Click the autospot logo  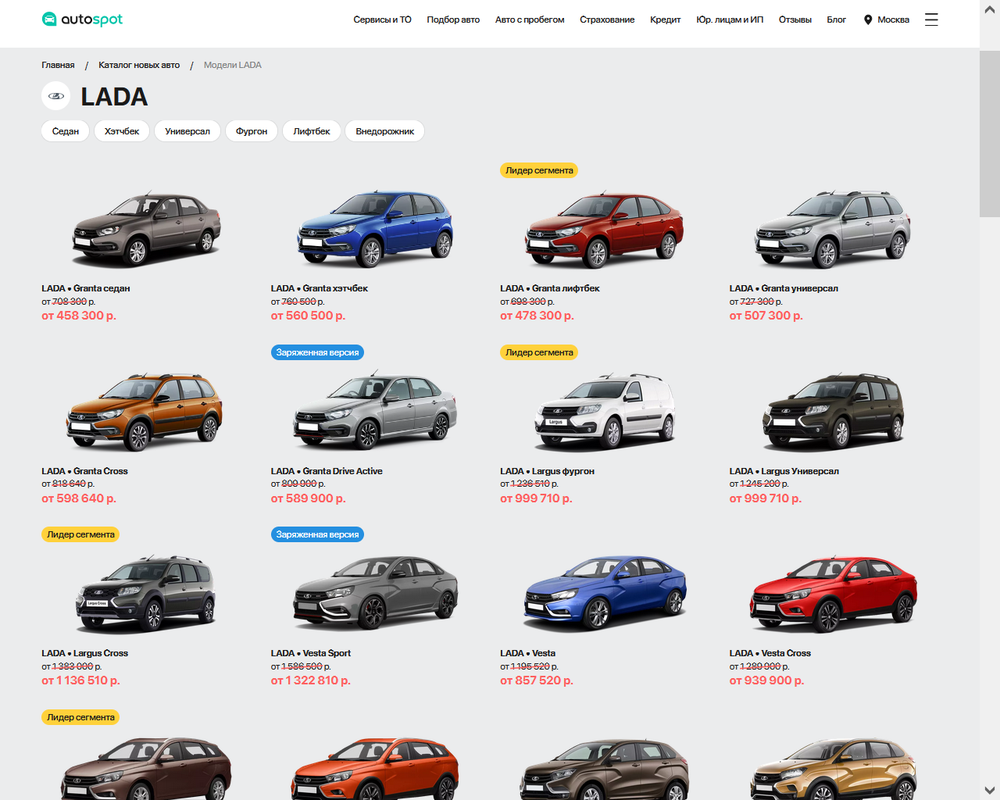pyautogui.click(x=82, y=19)
